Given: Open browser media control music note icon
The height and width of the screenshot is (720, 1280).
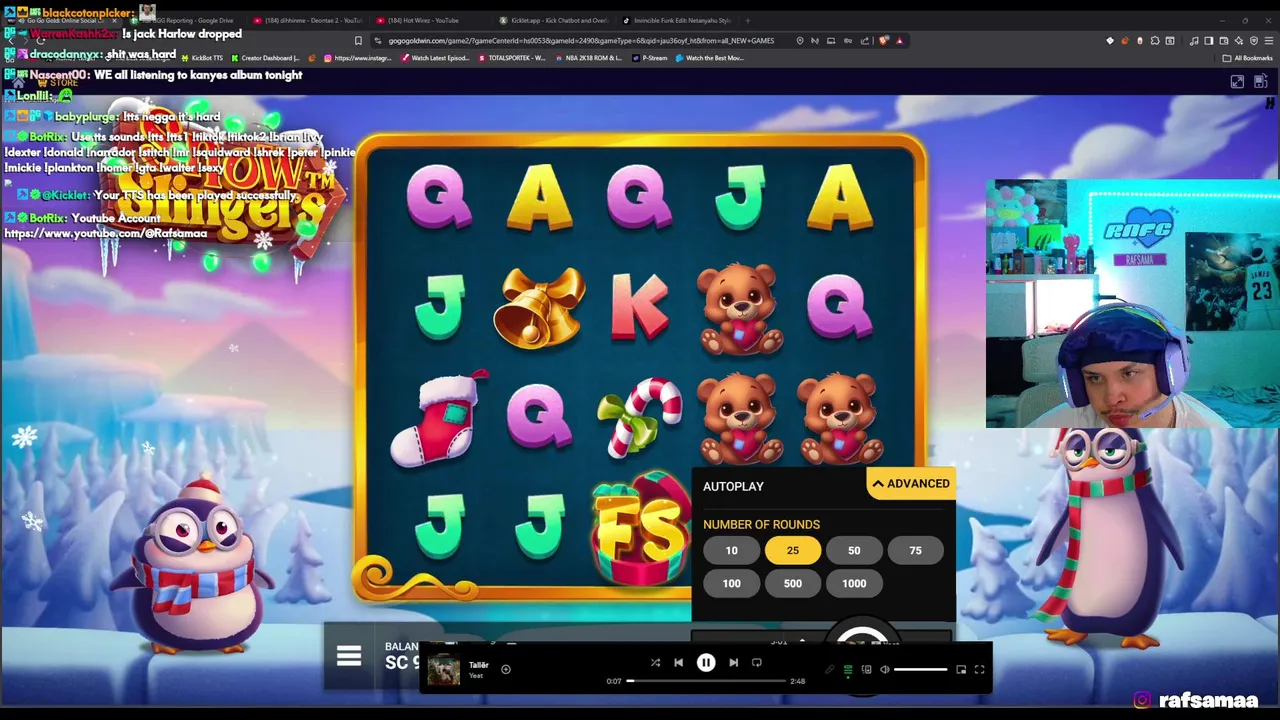Looking at the screenshot, I should pos(1194,41).
